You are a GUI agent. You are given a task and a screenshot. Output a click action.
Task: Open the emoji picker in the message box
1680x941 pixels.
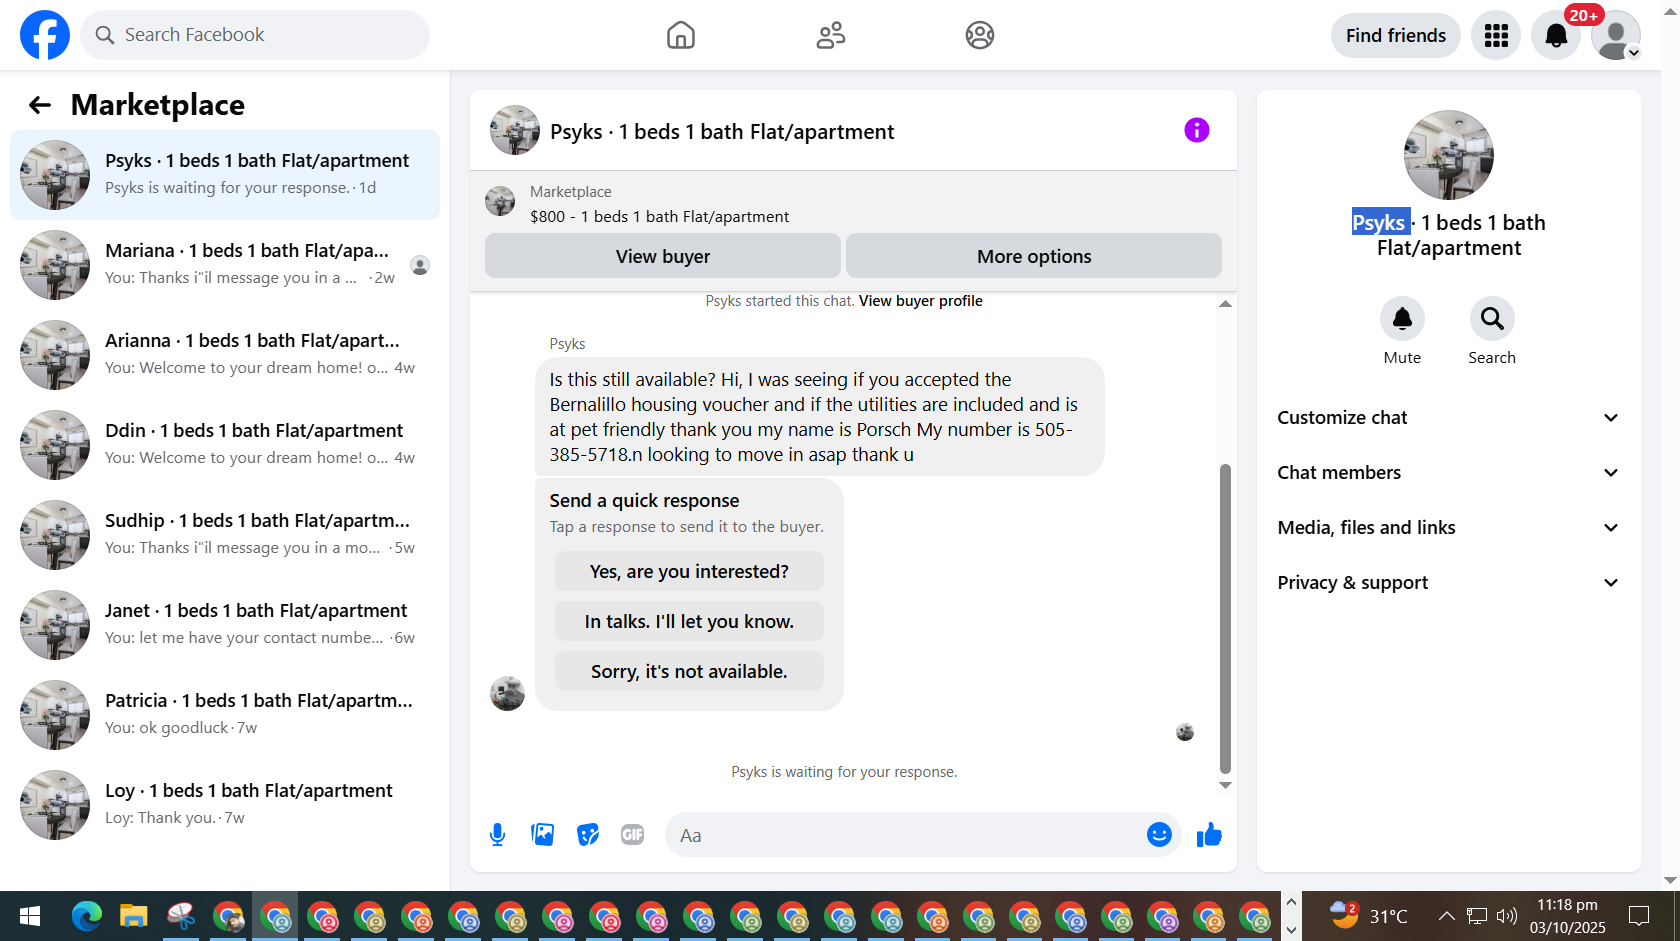click(1159, 835)
